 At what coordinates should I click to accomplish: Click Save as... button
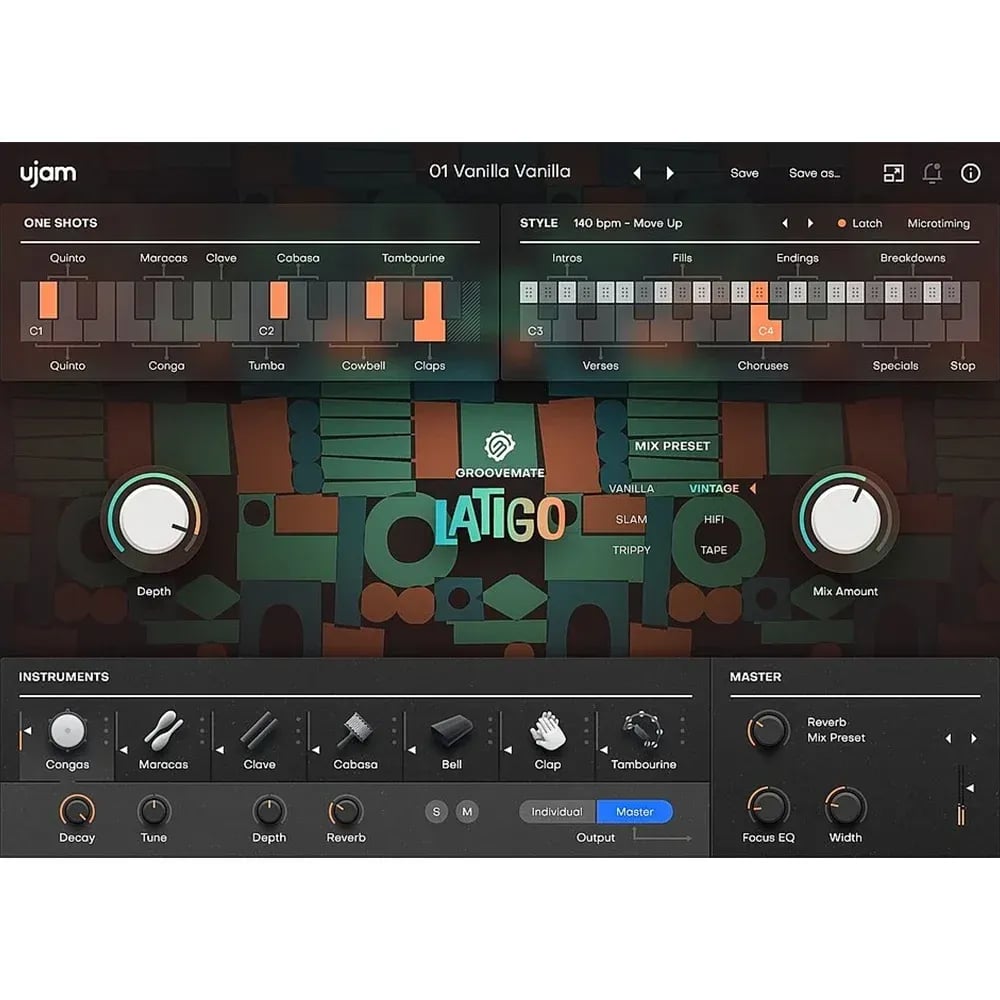(814, 173)
